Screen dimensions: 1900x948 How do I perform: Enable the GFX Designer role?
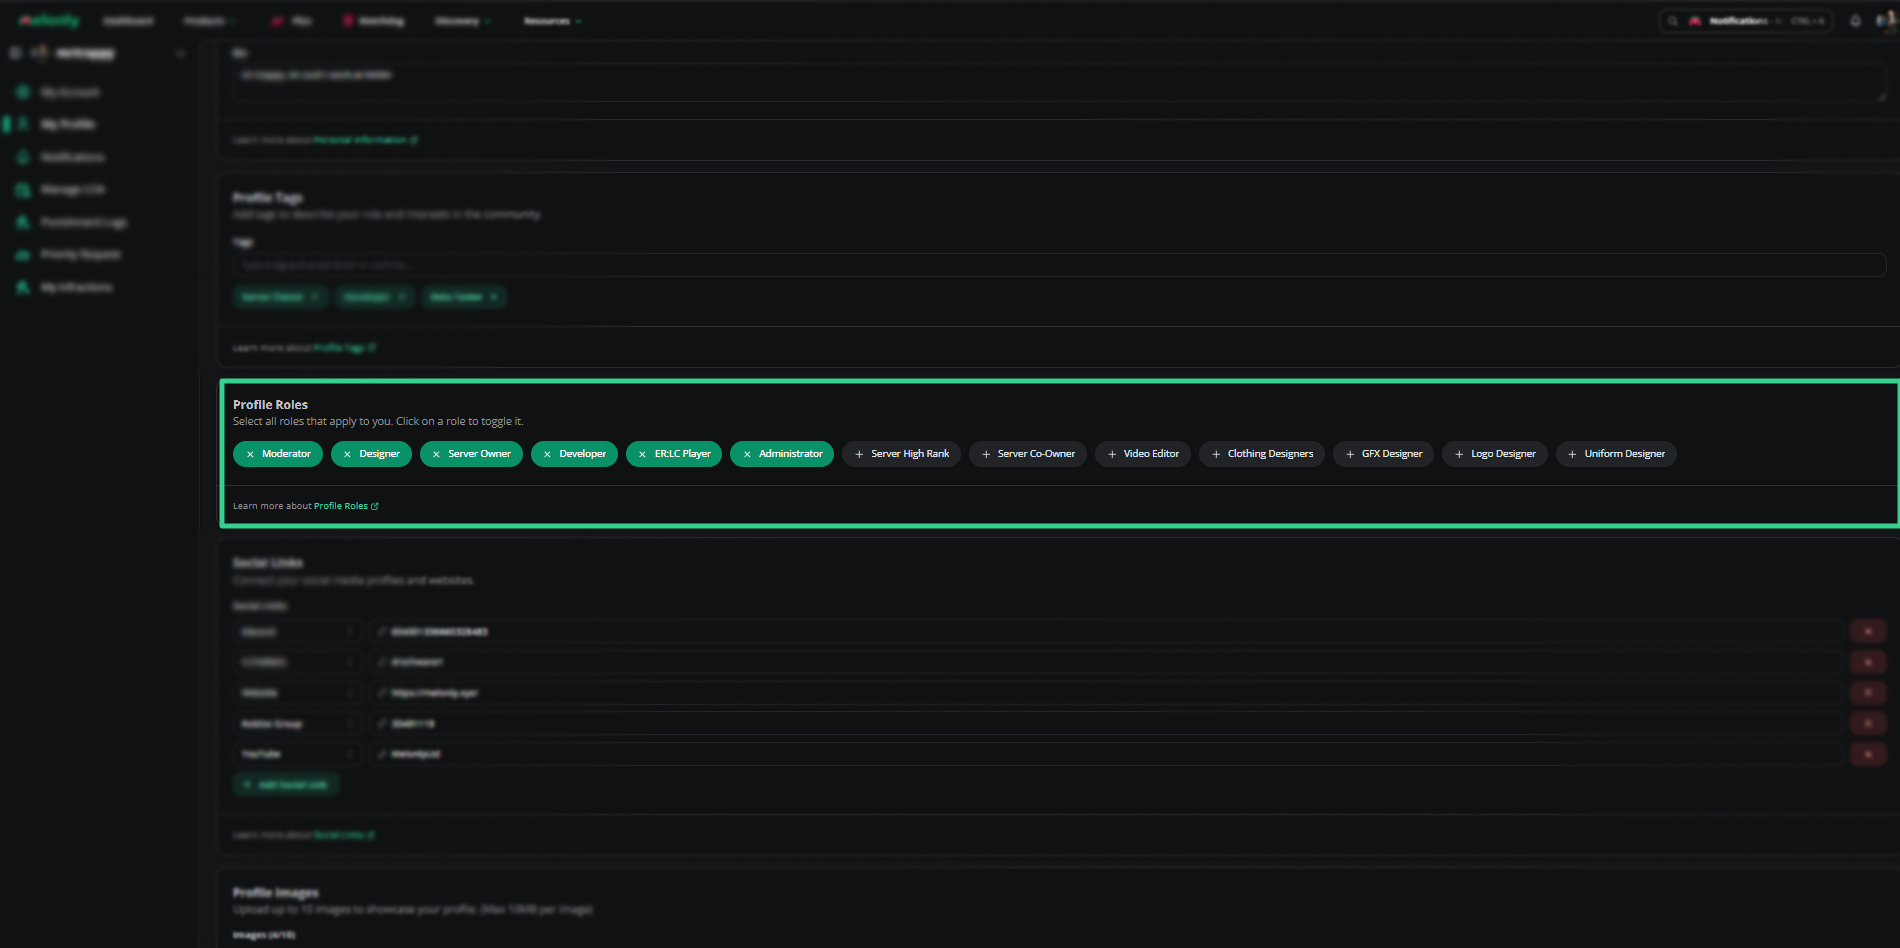[x=1384, y=454]
